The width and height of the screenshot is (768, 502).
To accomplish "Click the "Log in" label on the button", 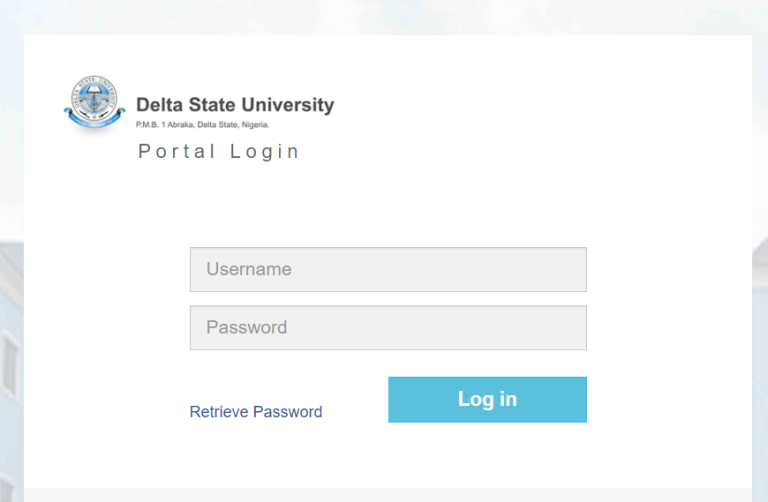I will (487, 399).
